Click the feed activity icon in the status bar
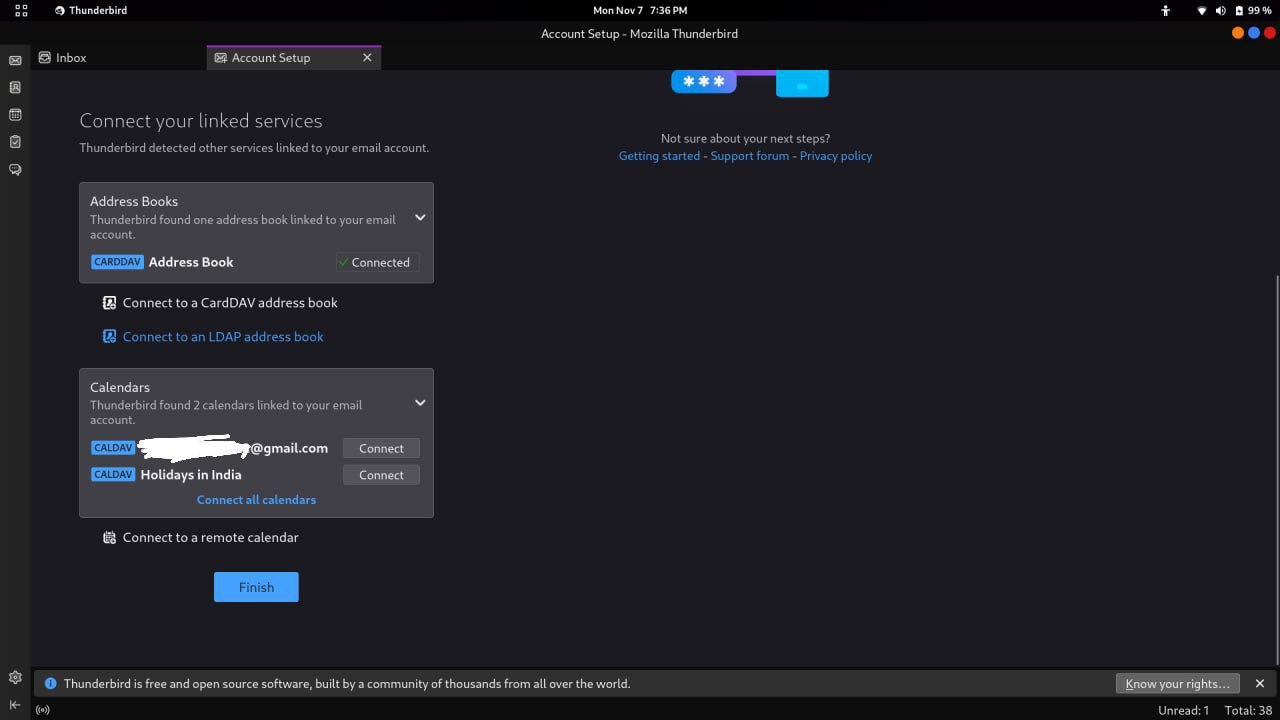The height and width of the screenshot is (720, 1280). click(x=43, y=709)
